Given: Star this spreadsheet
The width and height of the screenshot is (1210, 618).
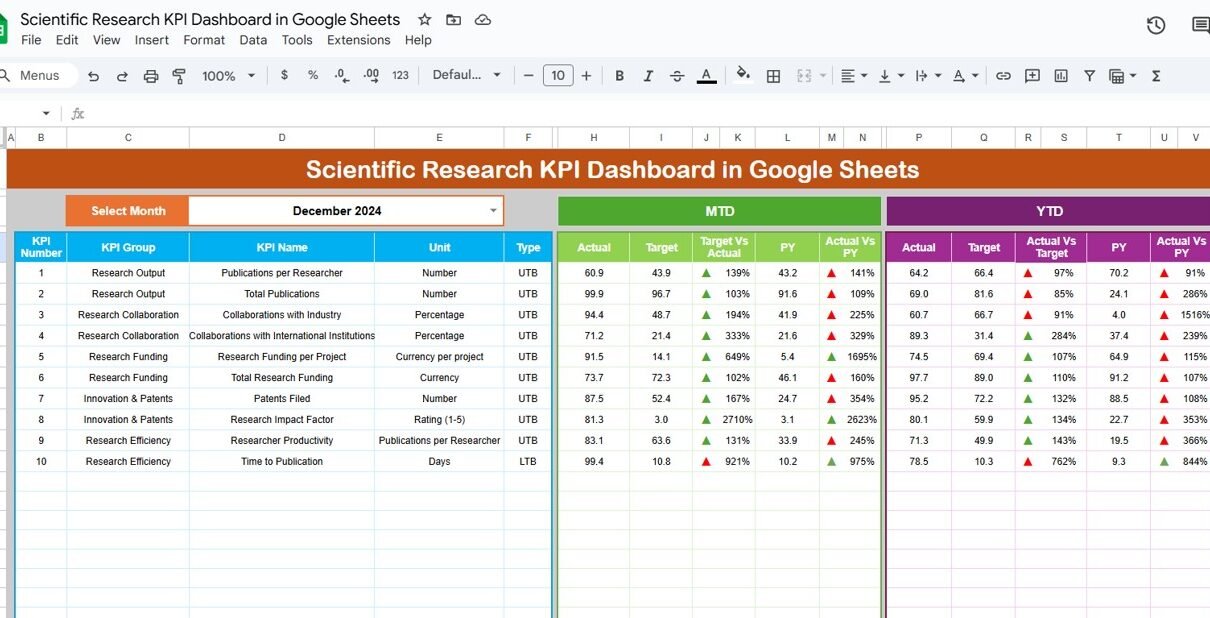Looking at the screenshot, I should click(425, 20).
